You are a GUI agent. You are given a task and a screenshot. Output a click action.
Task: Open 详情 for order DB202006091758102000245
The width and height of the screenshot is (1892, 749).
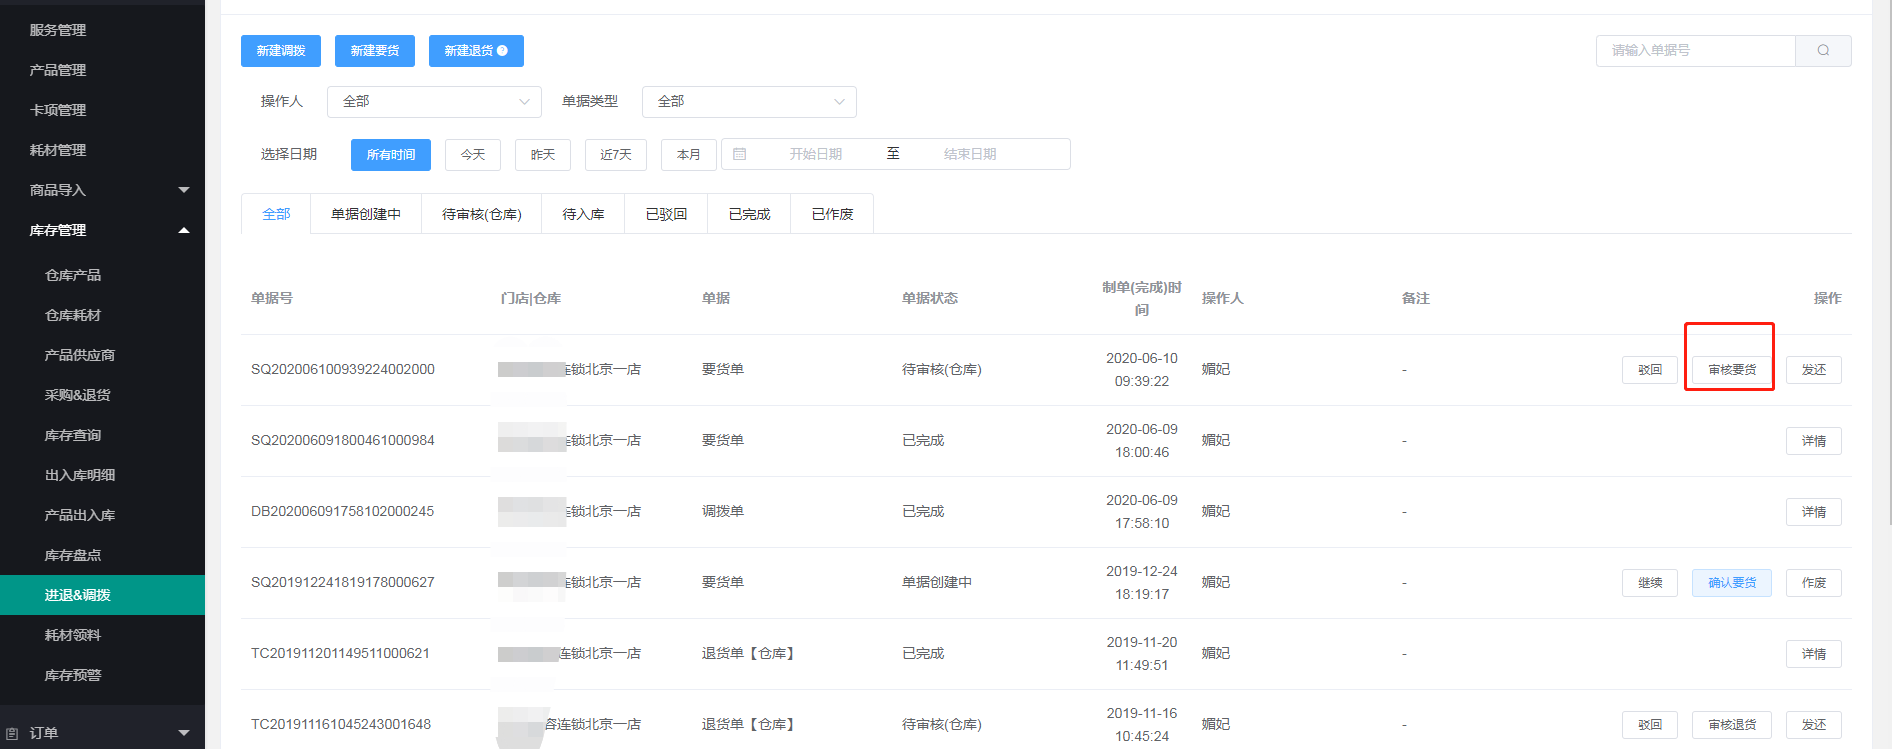[1814, 512]
